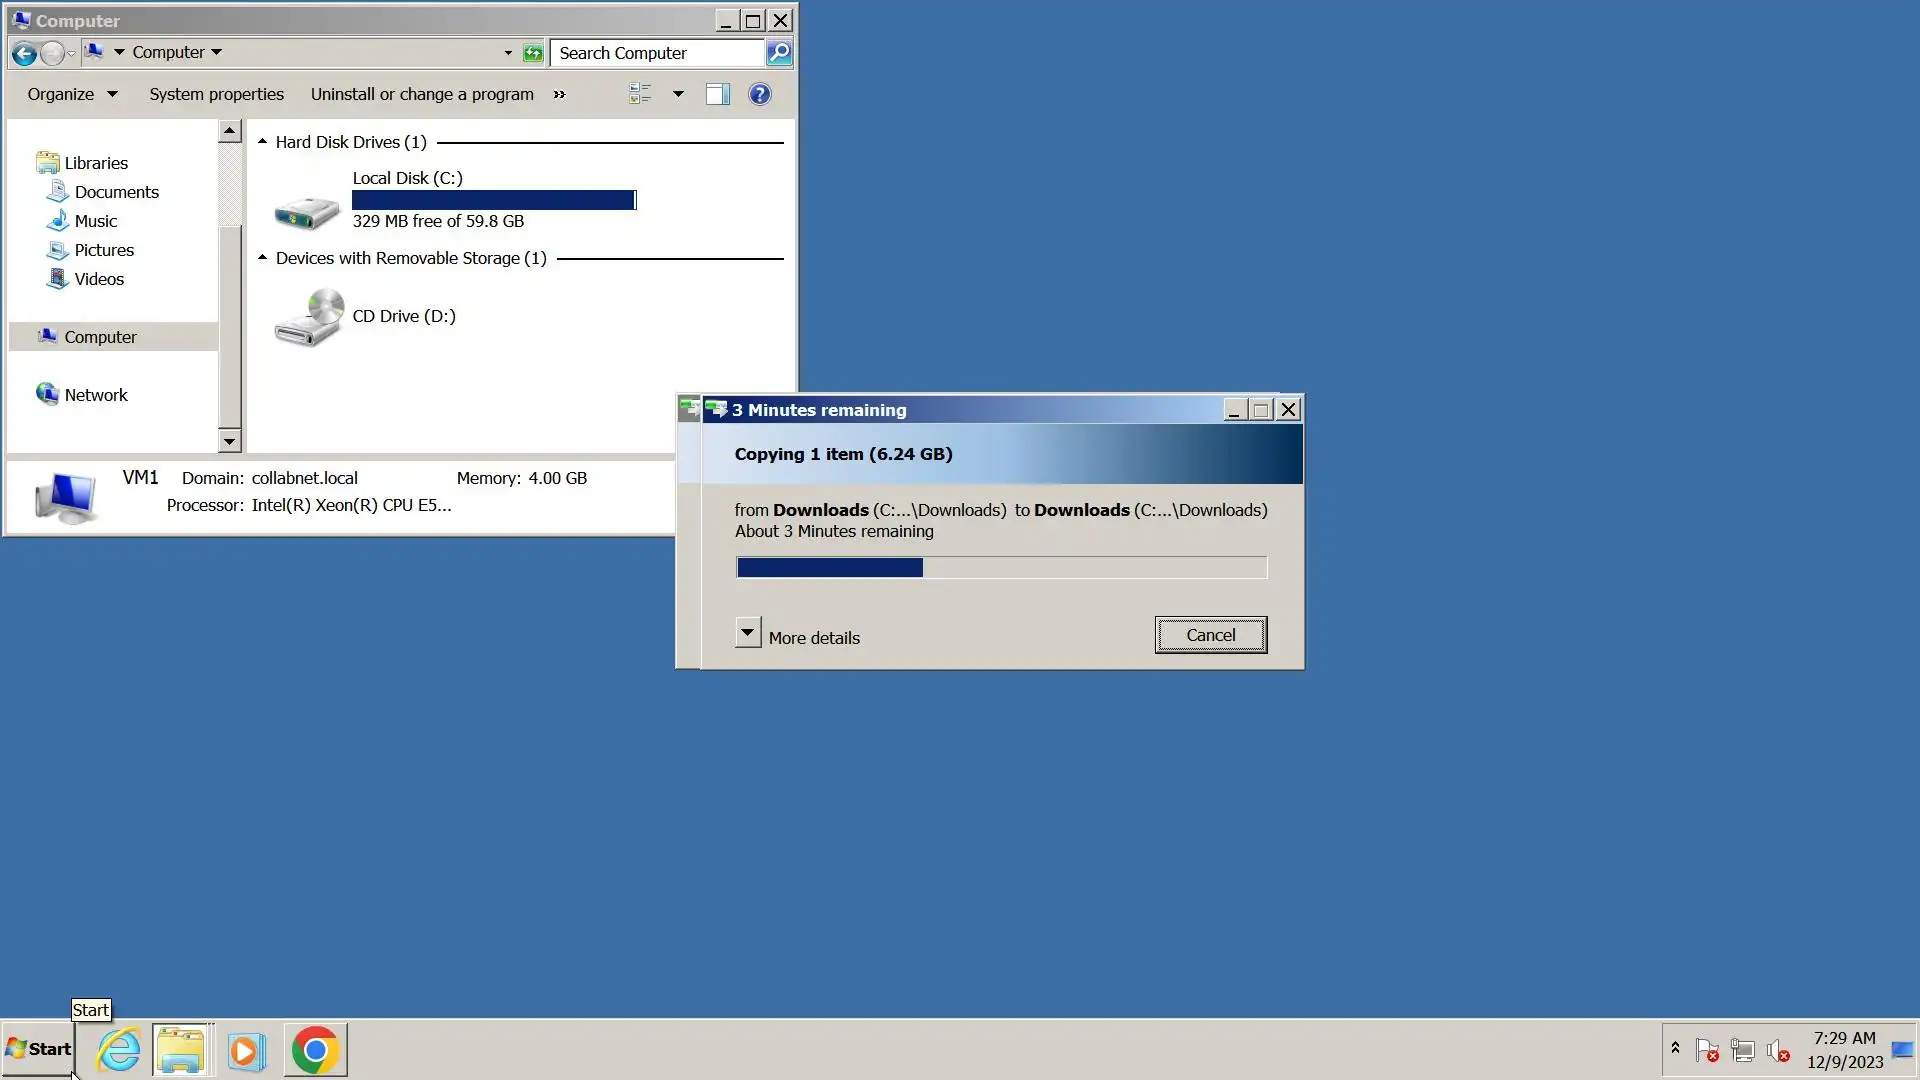Open the Organize menu
This screenshot has height=1080, width=1920.
click(72, 94)
